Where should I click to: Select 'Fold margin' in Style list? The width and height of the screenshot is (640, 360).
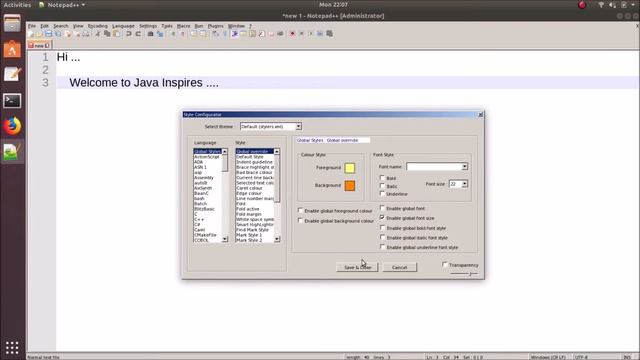tap(249, 214)
